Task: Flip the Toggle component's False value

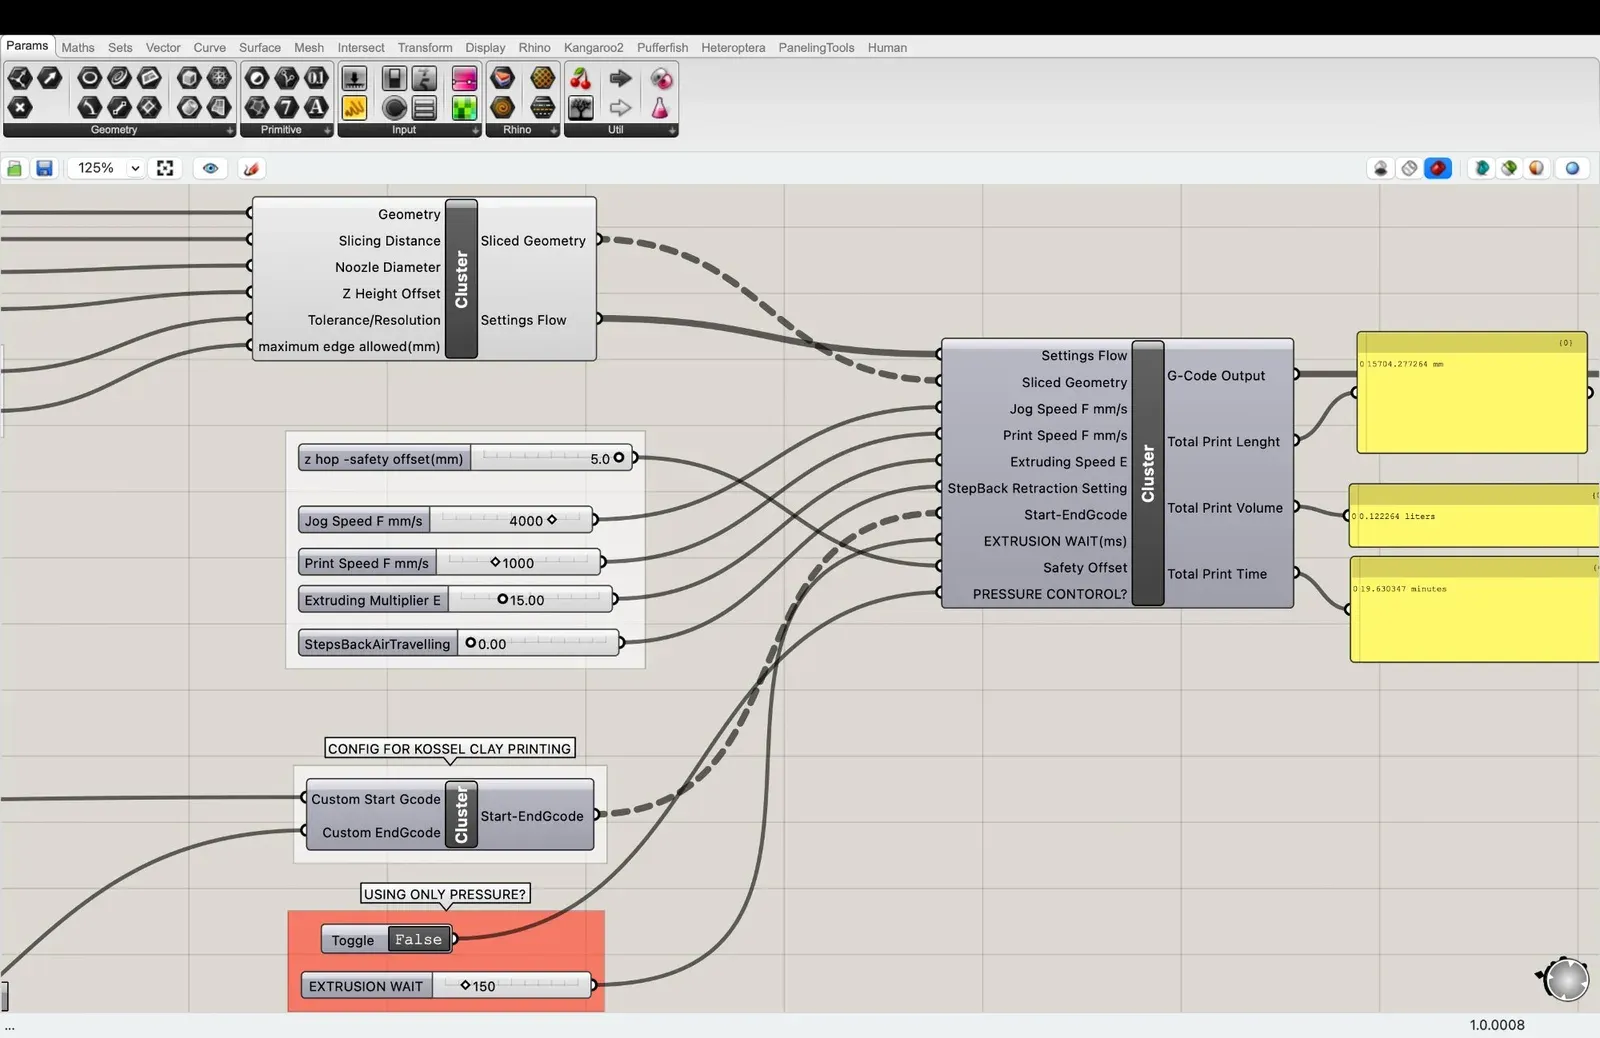Action: [x=418, y=939]
